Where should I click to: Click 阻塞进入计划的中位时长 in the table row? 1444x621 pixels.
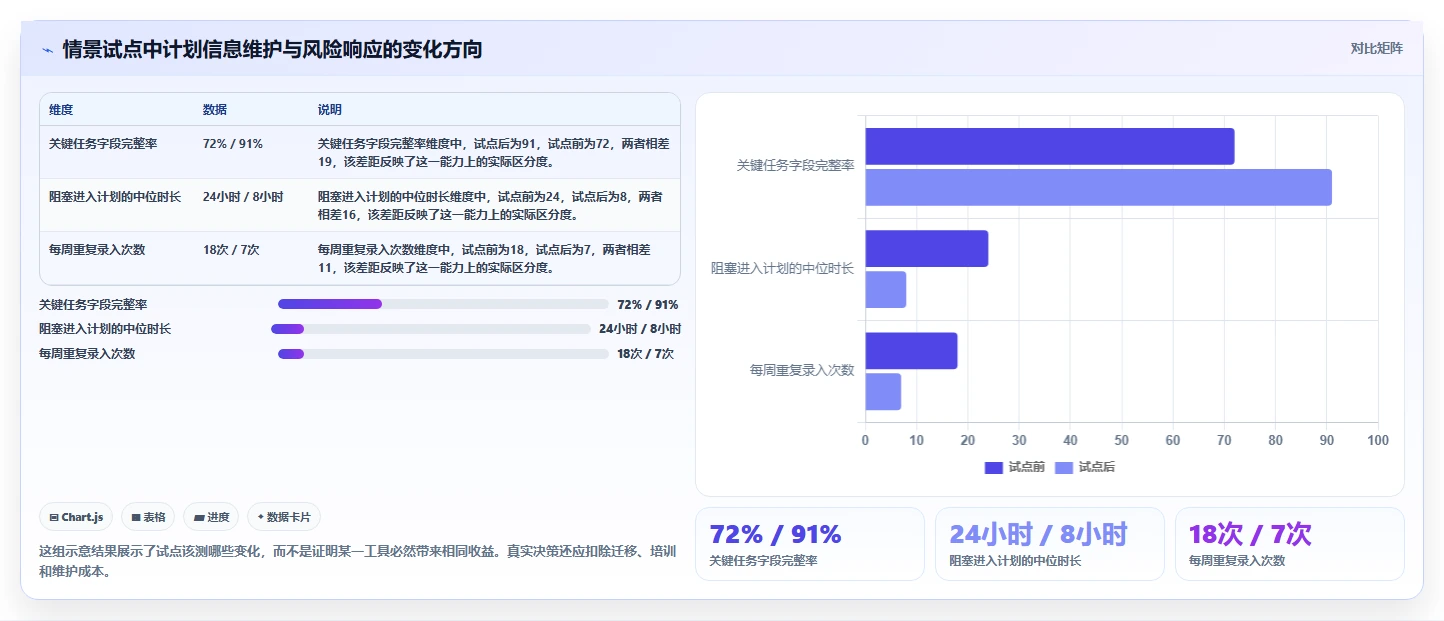click(x=115, y=196)
